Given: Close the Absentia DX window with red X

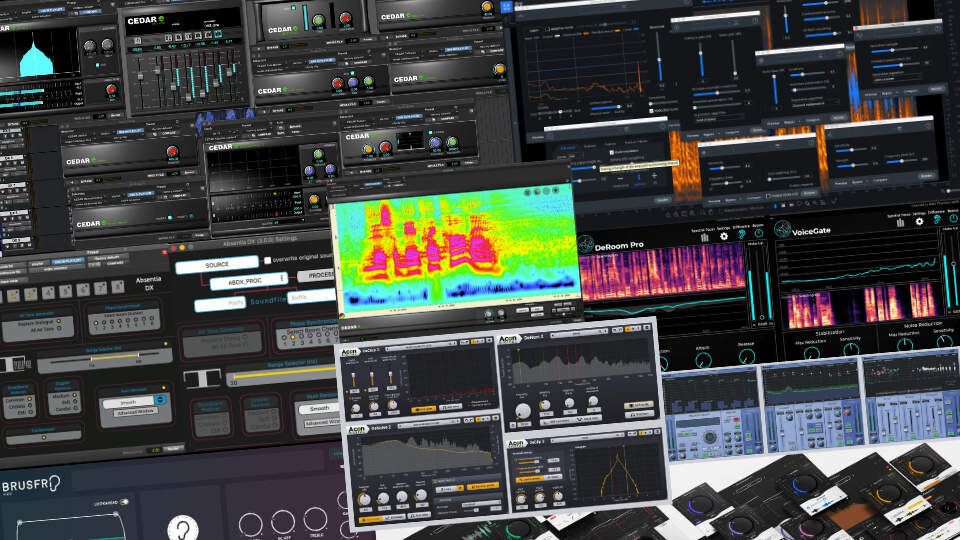Looking at the screenshot, I should [164, 252].
